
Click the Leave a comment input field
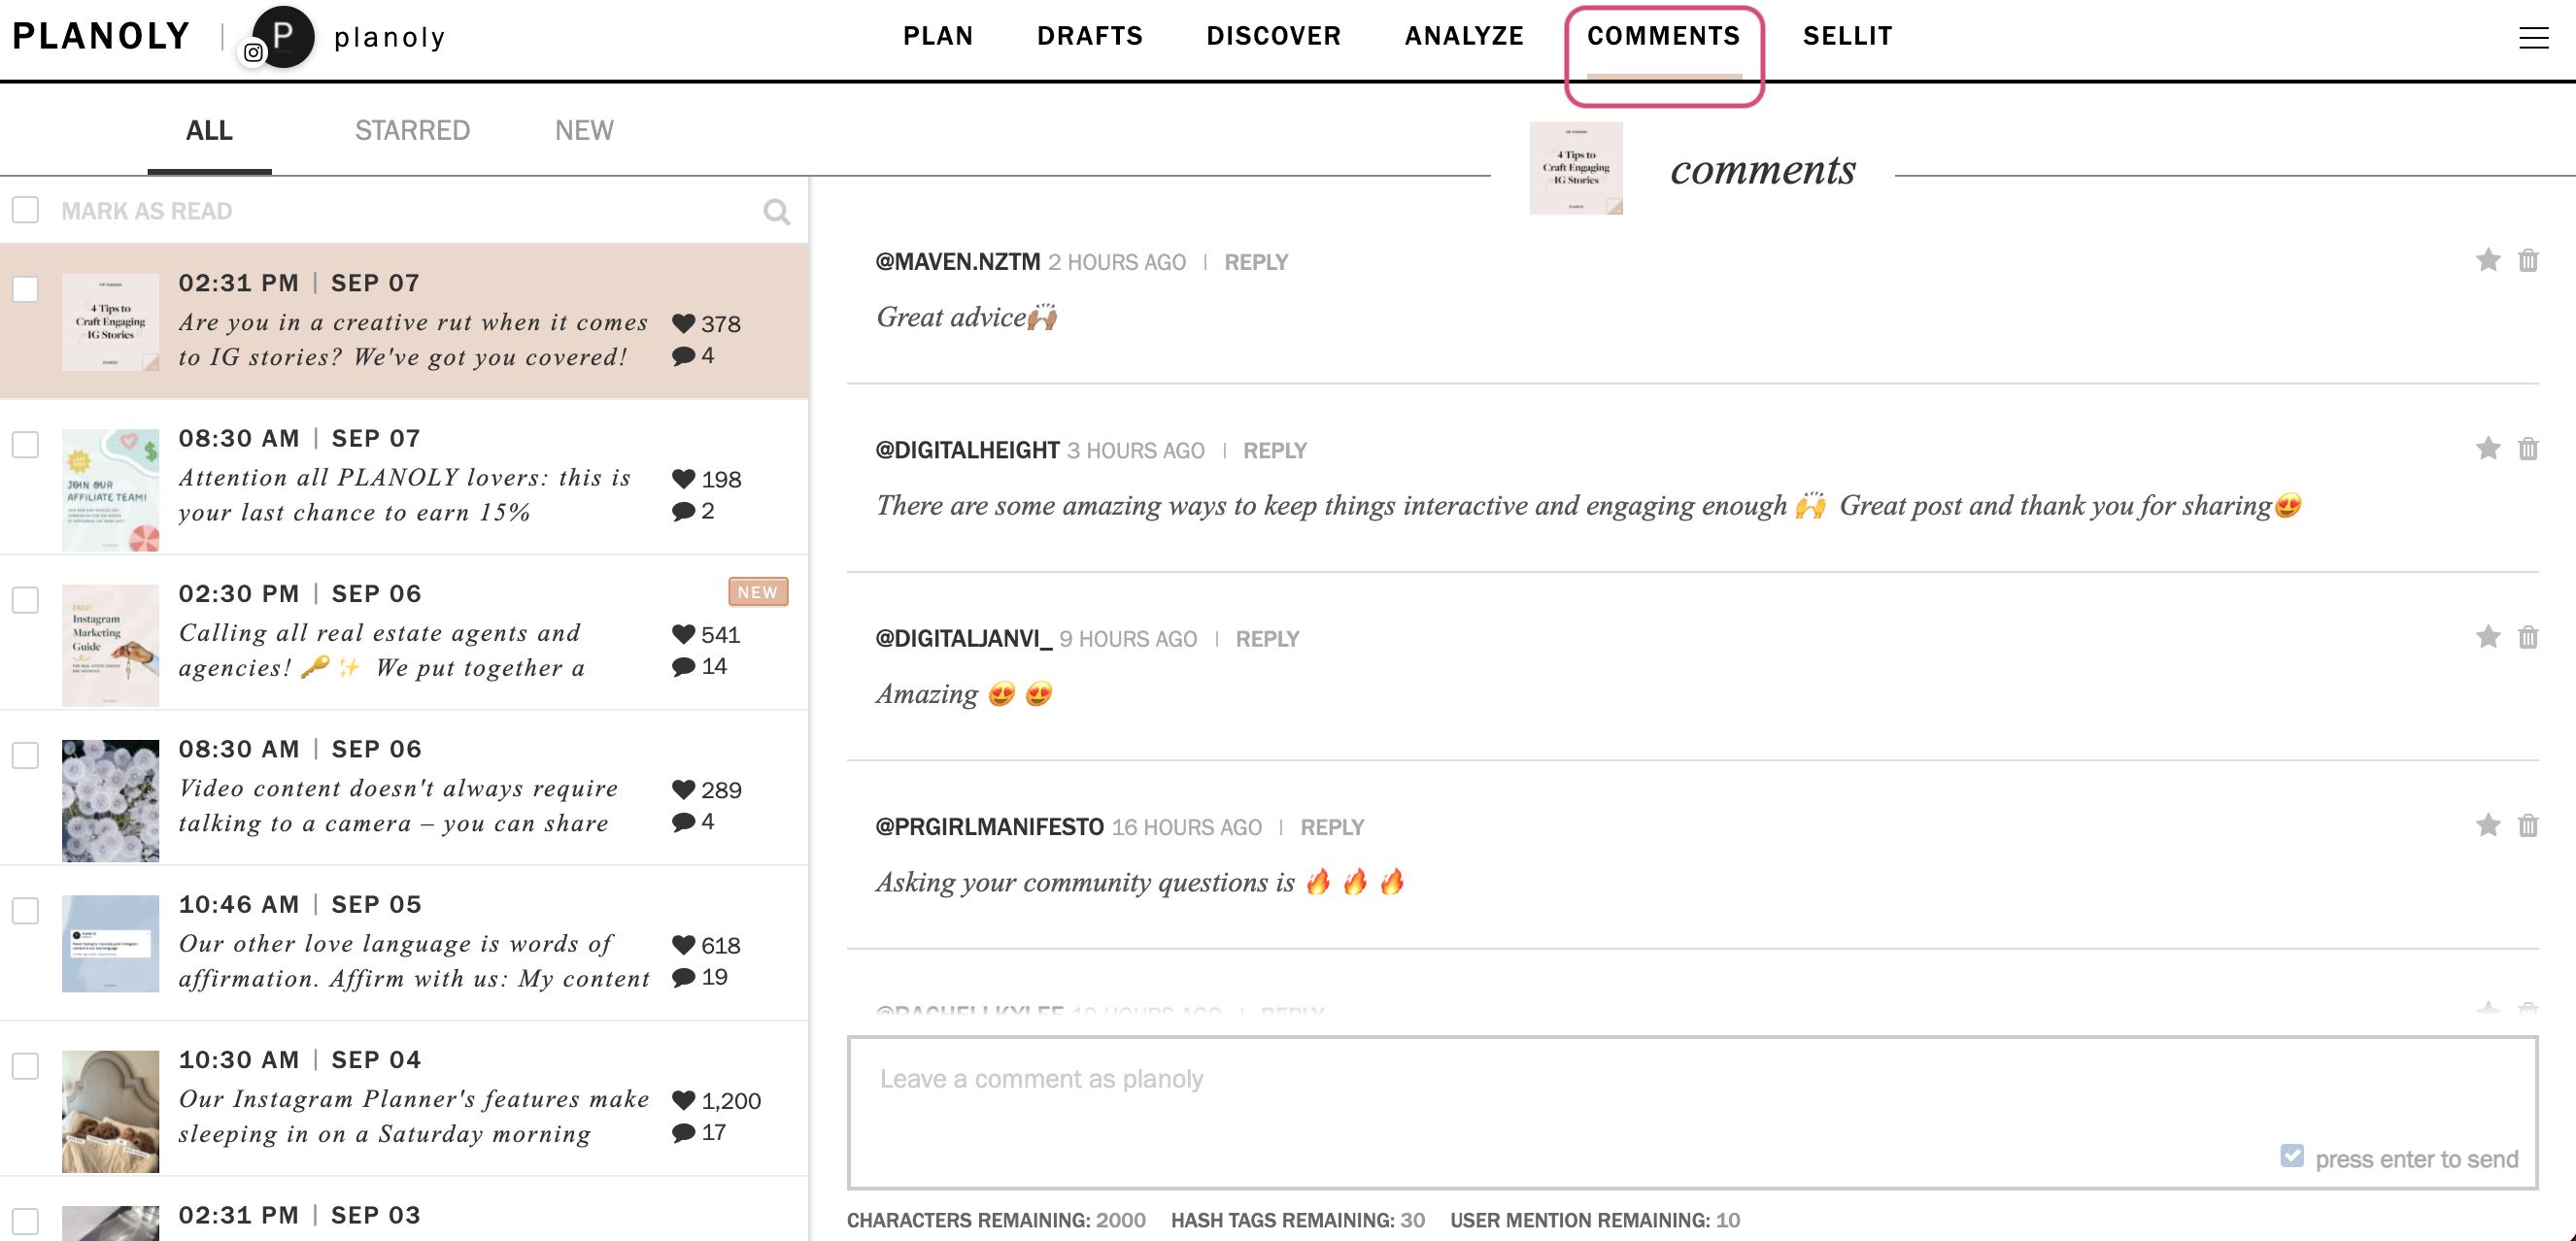[1692, 1113]
